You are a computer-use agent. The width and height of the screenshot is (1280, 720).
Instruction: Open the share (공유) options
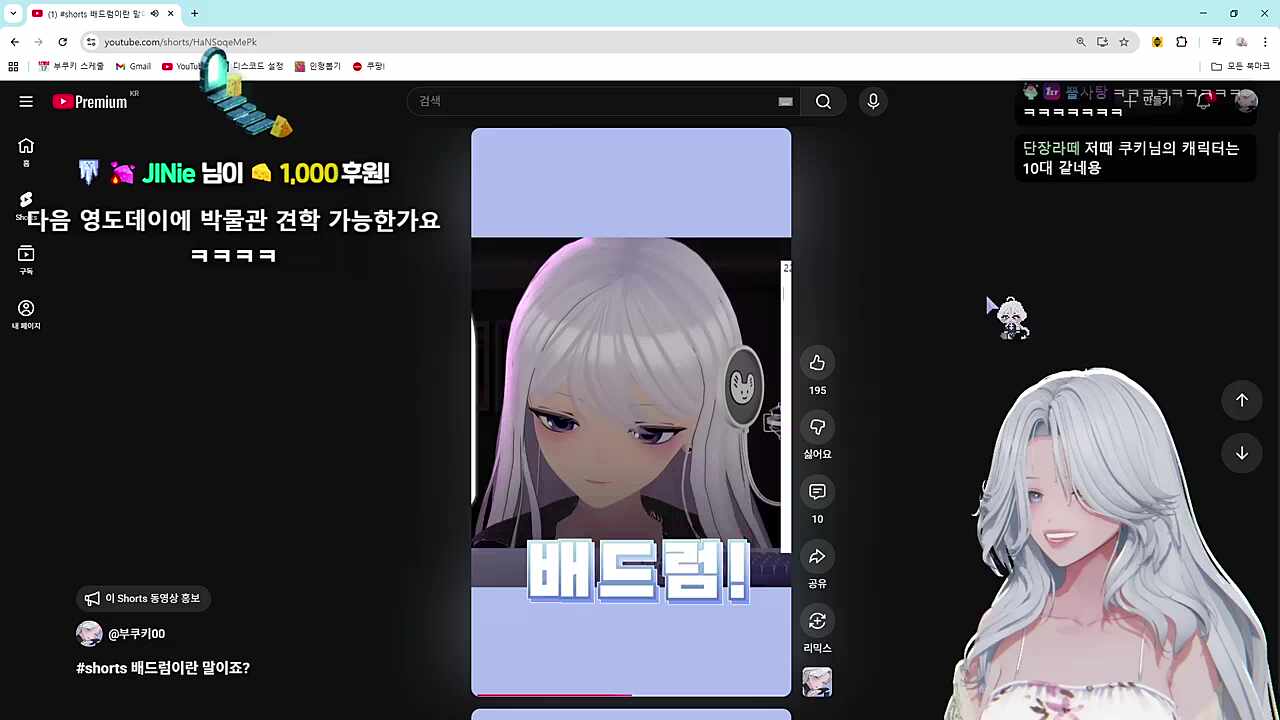point(817,557)
